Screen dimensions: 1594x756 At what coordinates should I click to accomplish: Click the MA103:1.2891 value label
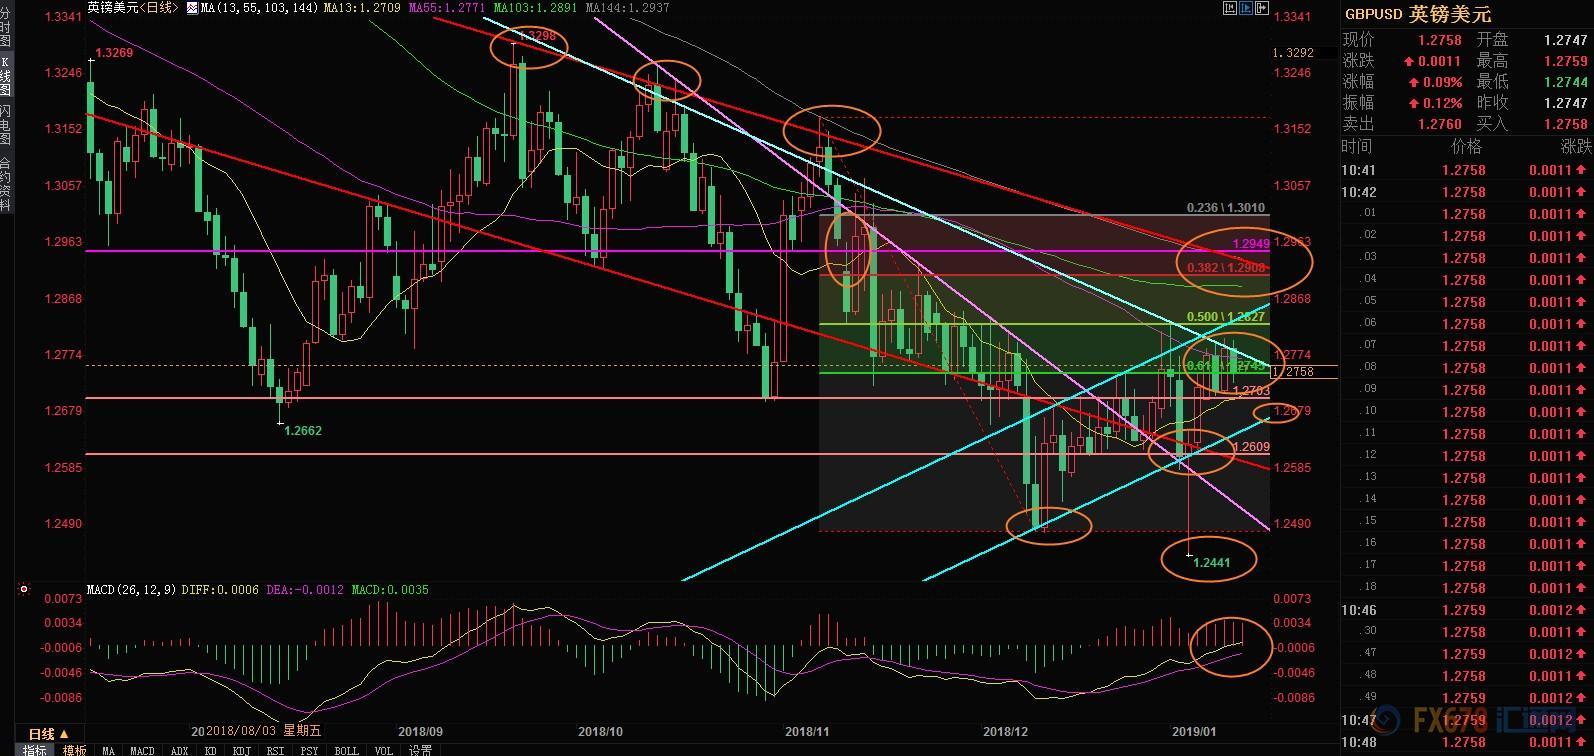536,7
